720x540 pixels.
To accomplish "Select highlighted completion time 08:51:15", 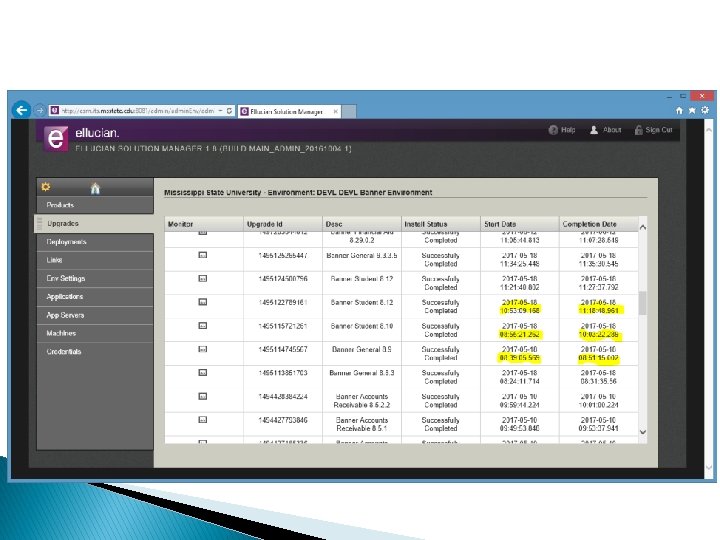I will [x=599, y=358].
